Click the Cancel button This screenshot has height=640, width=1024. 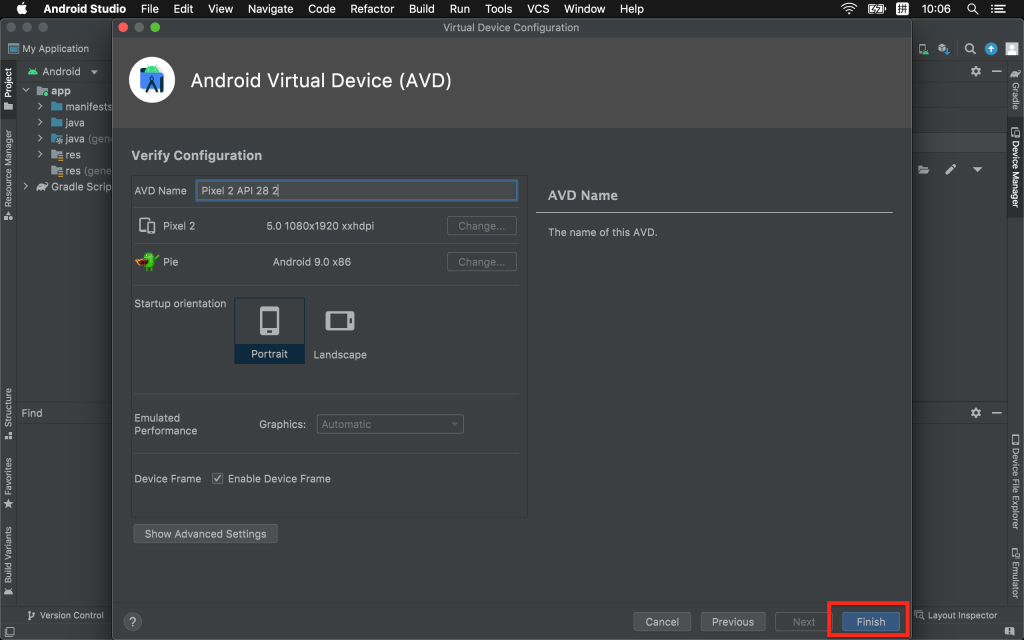coord(662,622)
